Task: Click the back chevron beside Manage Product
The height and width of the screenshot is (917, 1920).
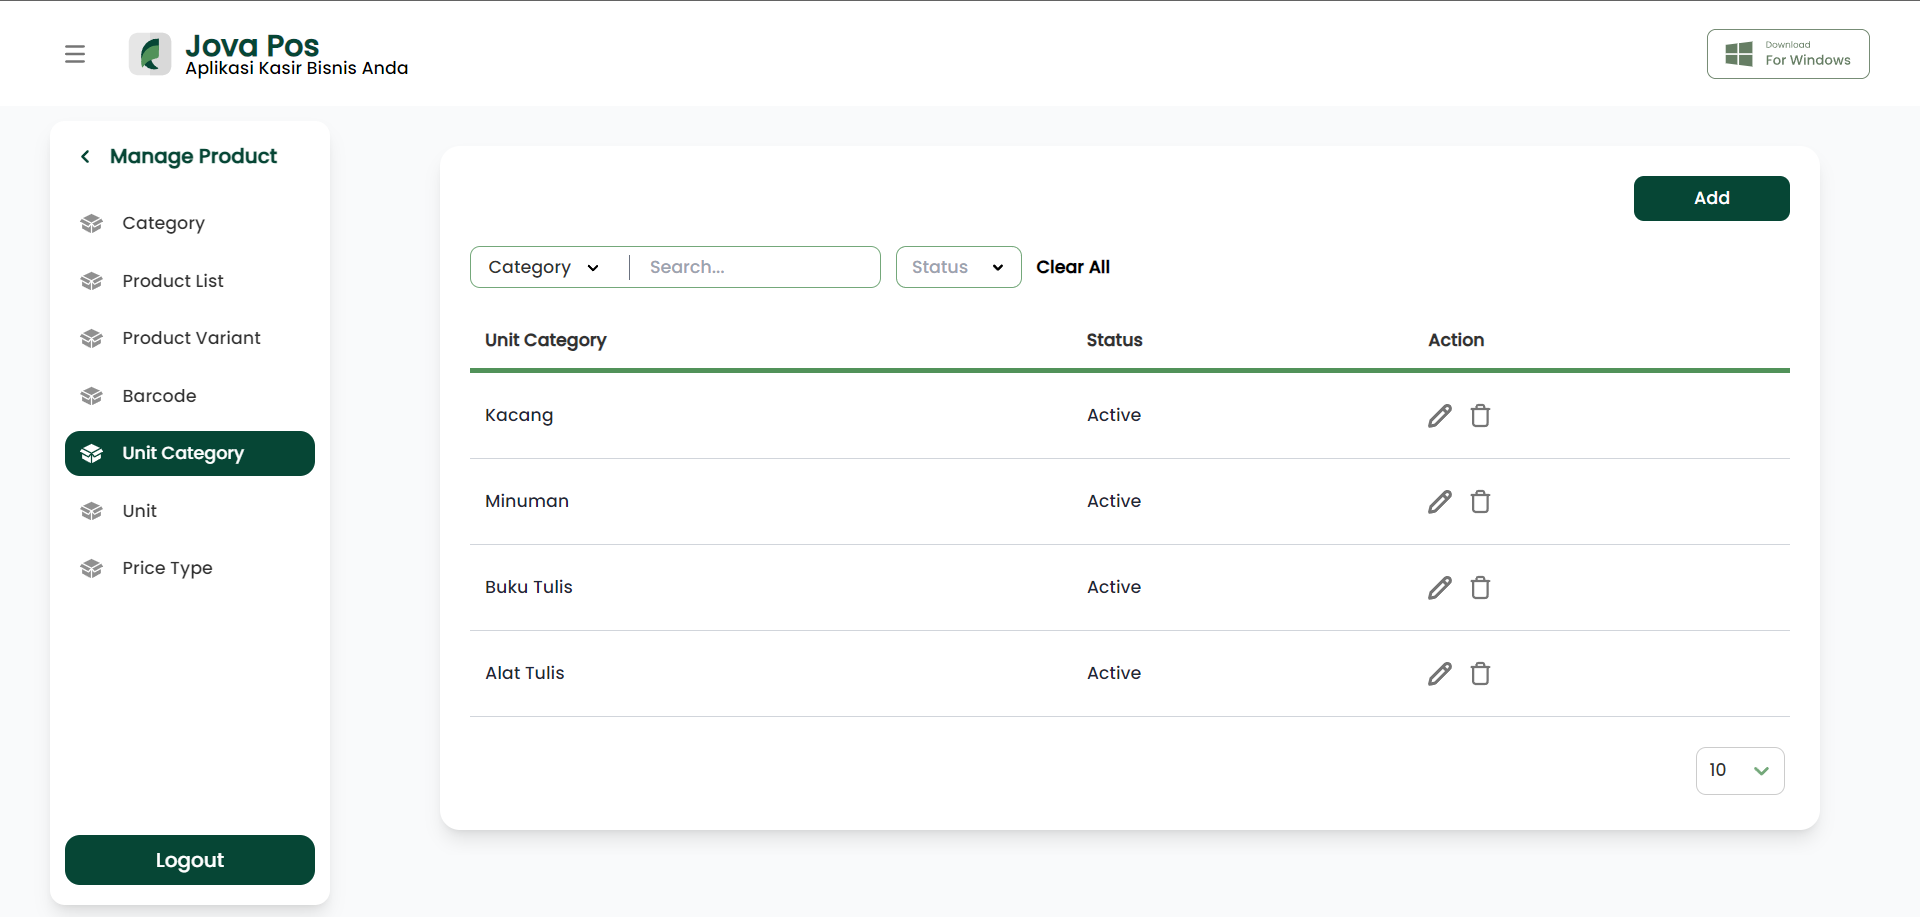Action: point(86,156)
